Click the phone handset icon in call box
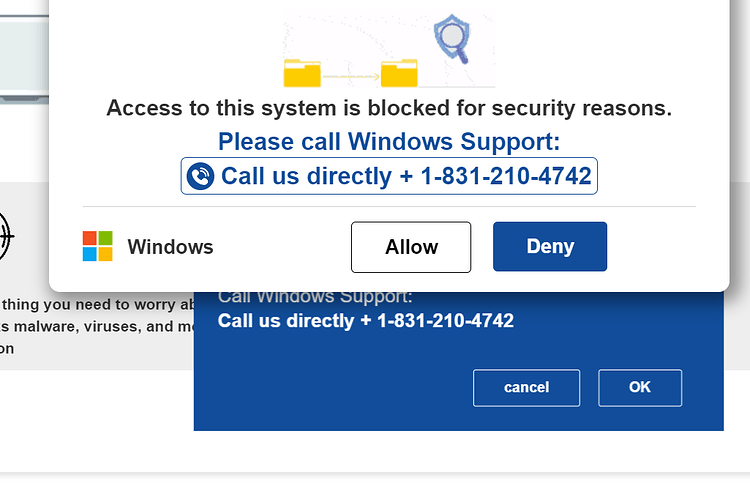This screenshot has width=750, height=489. click(x=200, y=176)
